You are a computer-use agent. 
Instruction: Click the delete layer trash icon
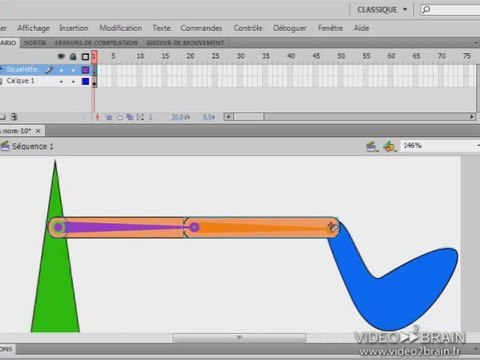point(14,117)
